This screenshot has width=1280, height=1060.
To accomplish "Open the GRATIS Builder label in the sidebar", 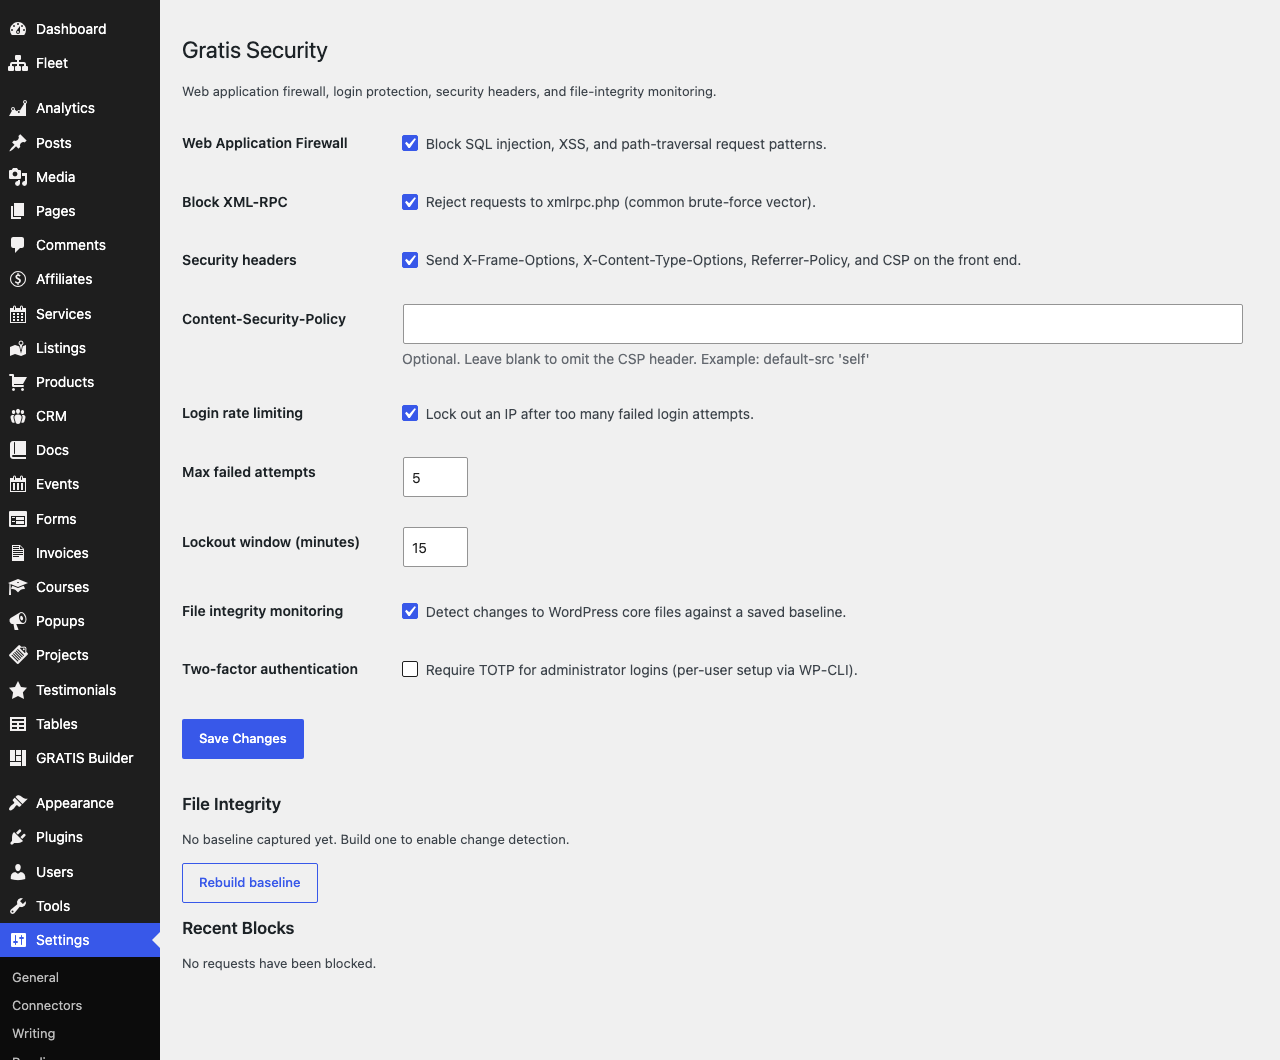I will [85, 758].
